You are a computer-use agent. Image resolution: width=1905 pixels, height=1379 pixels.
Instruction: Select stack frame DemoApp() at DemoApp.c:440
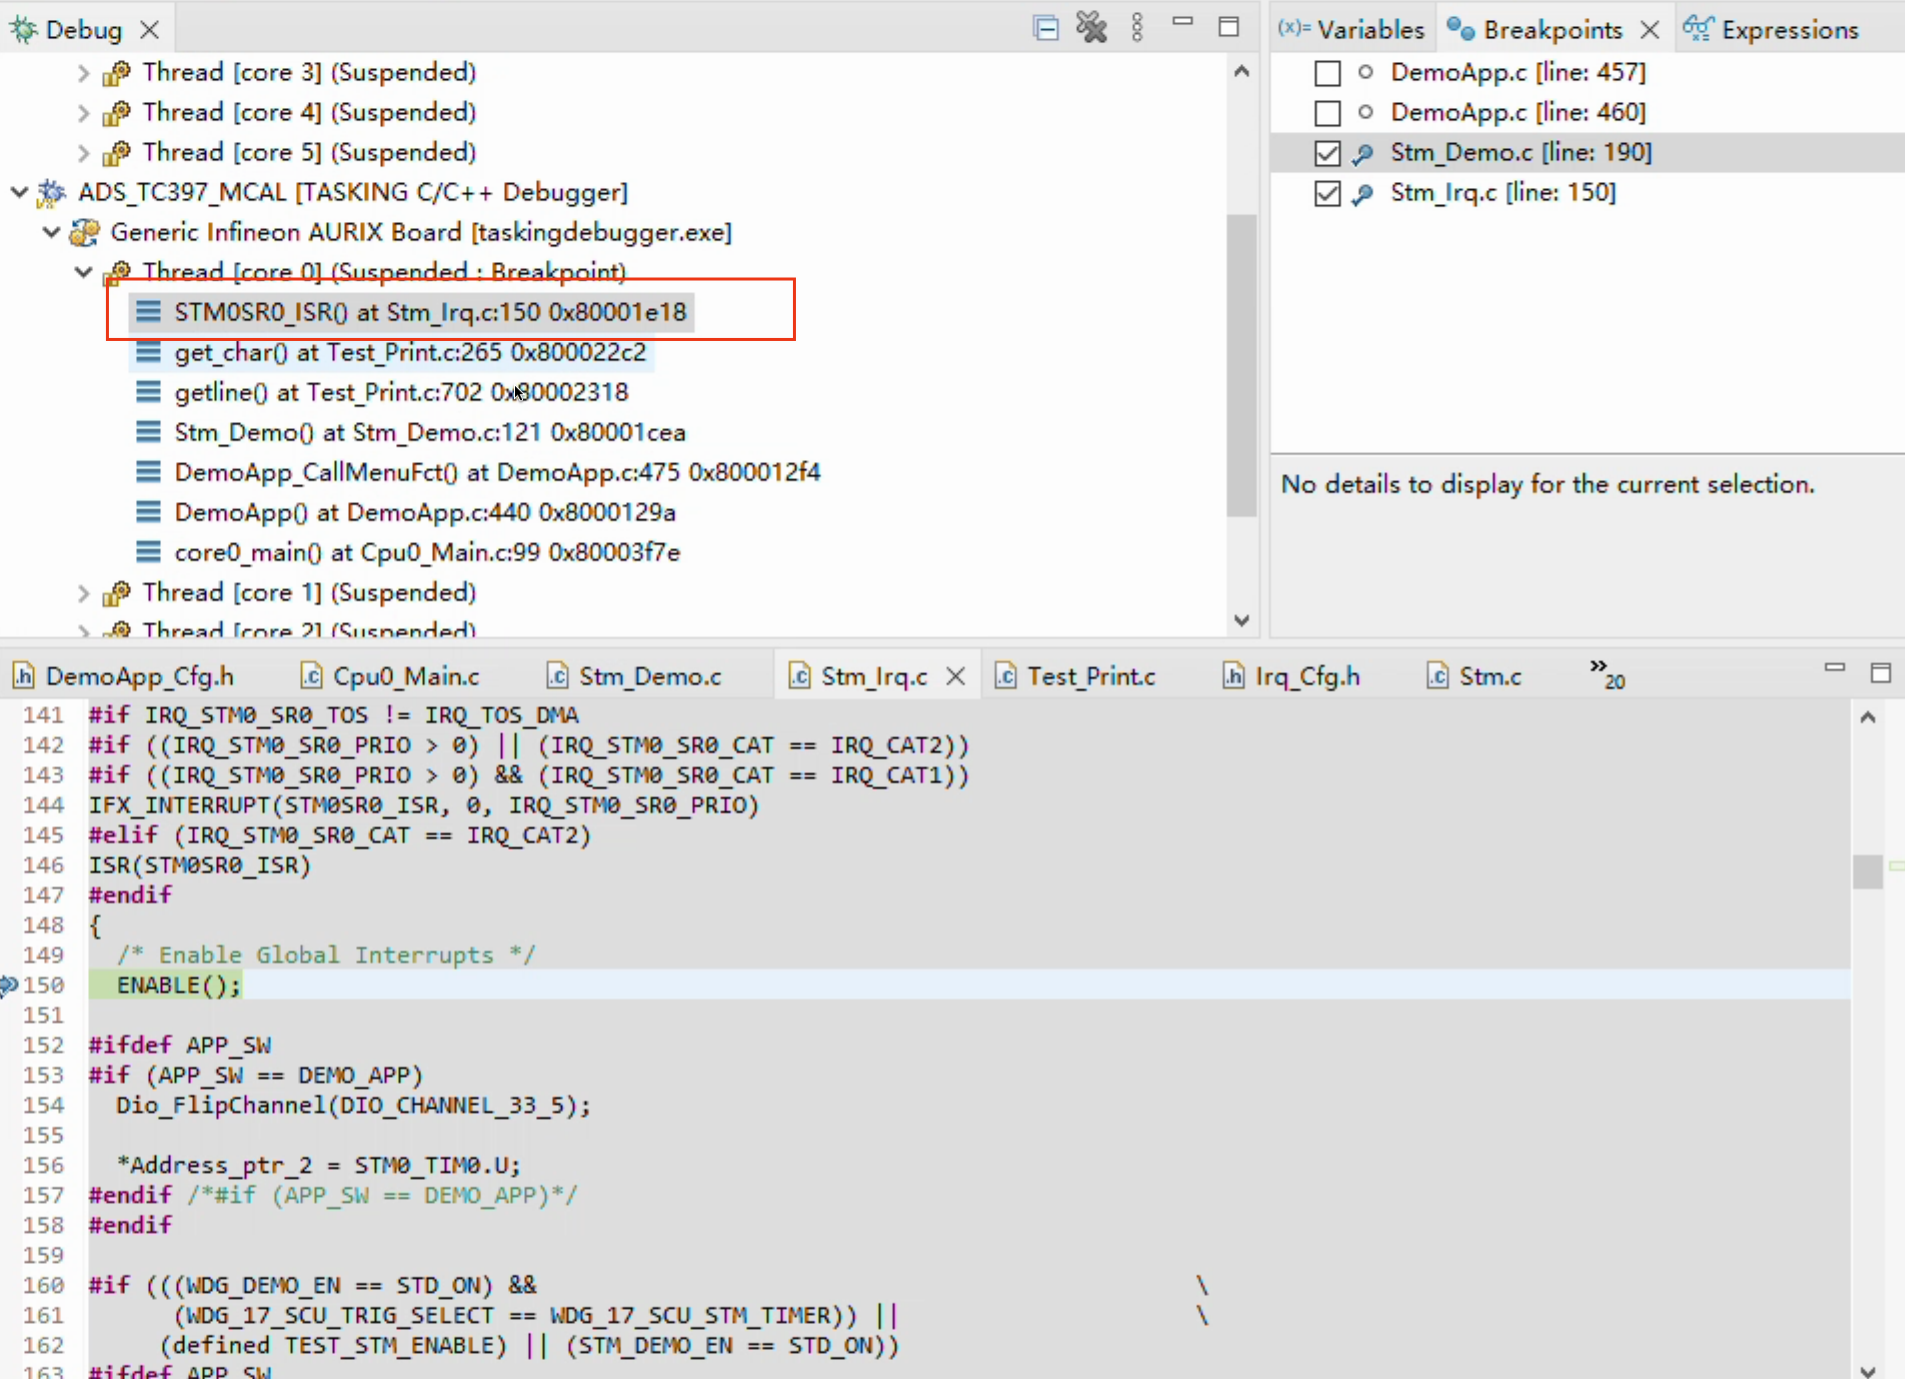point(425,512)
